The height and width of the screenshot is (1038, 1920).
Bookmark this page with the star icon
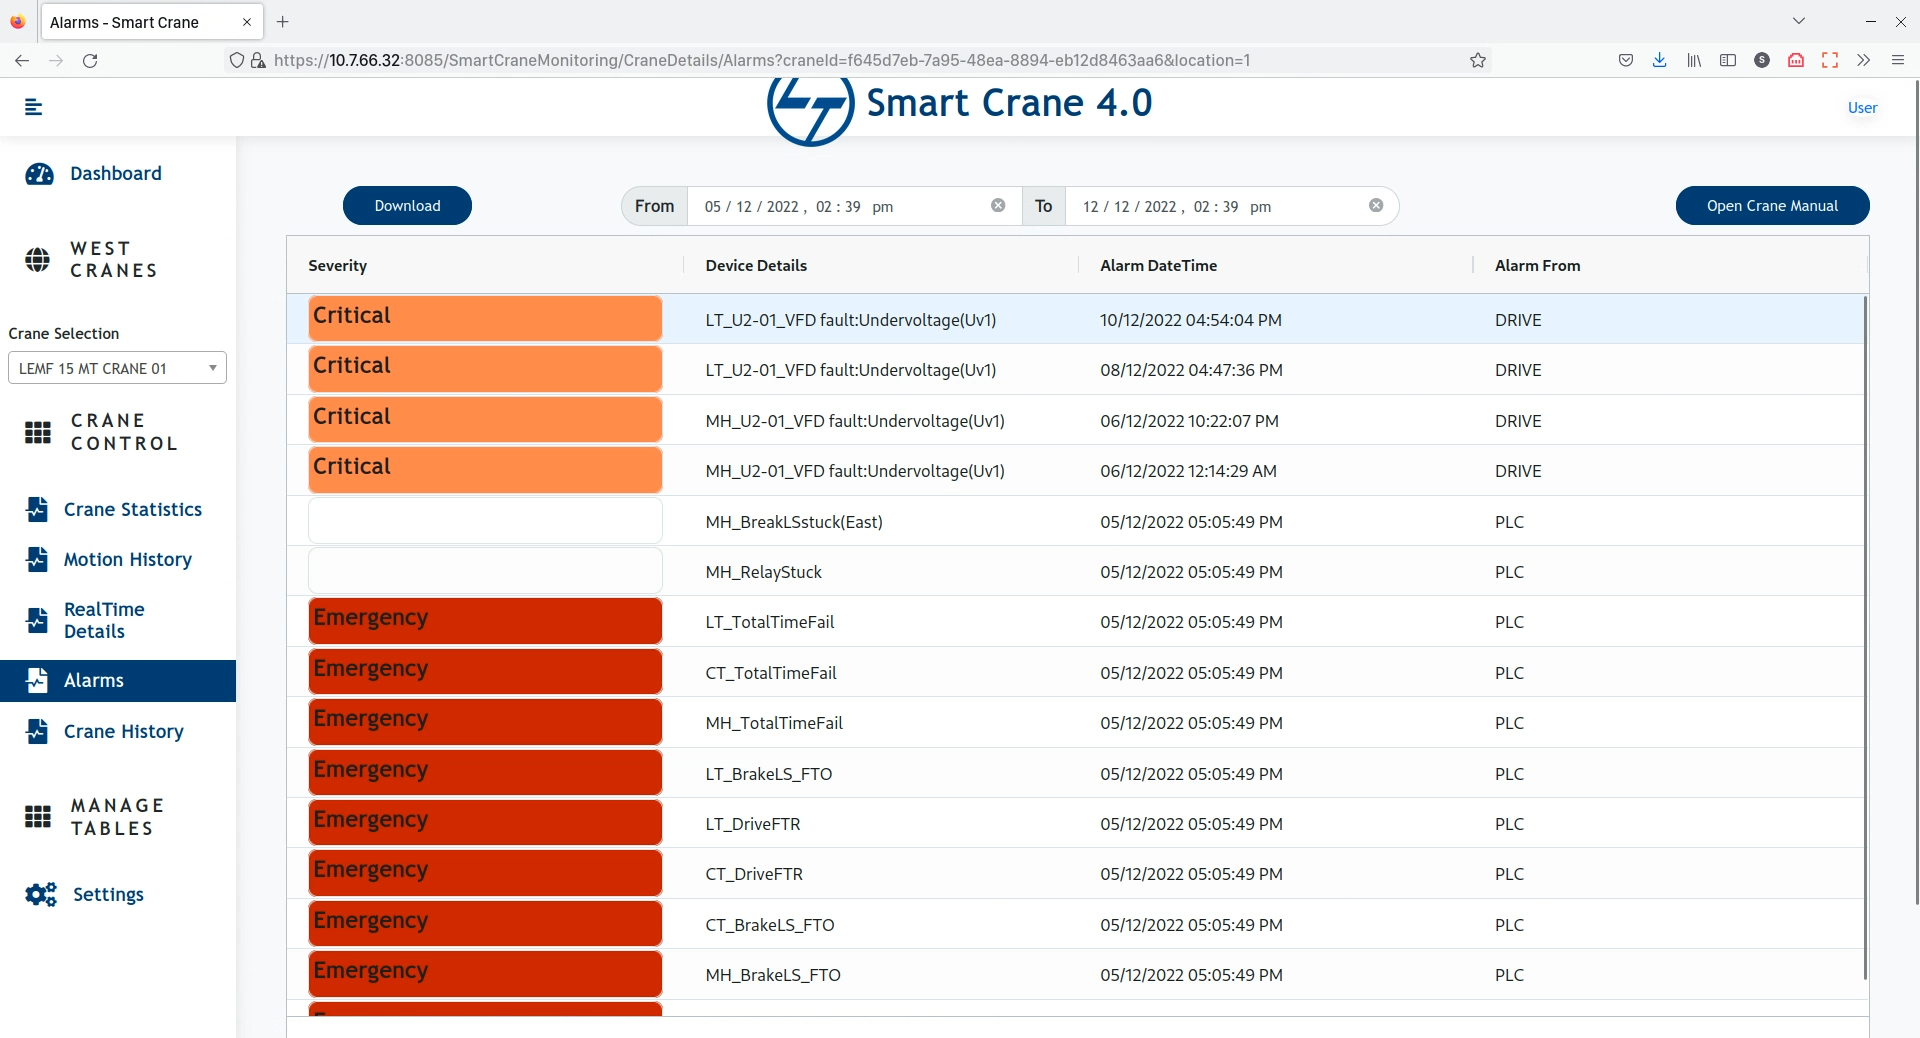(1478, 60)
